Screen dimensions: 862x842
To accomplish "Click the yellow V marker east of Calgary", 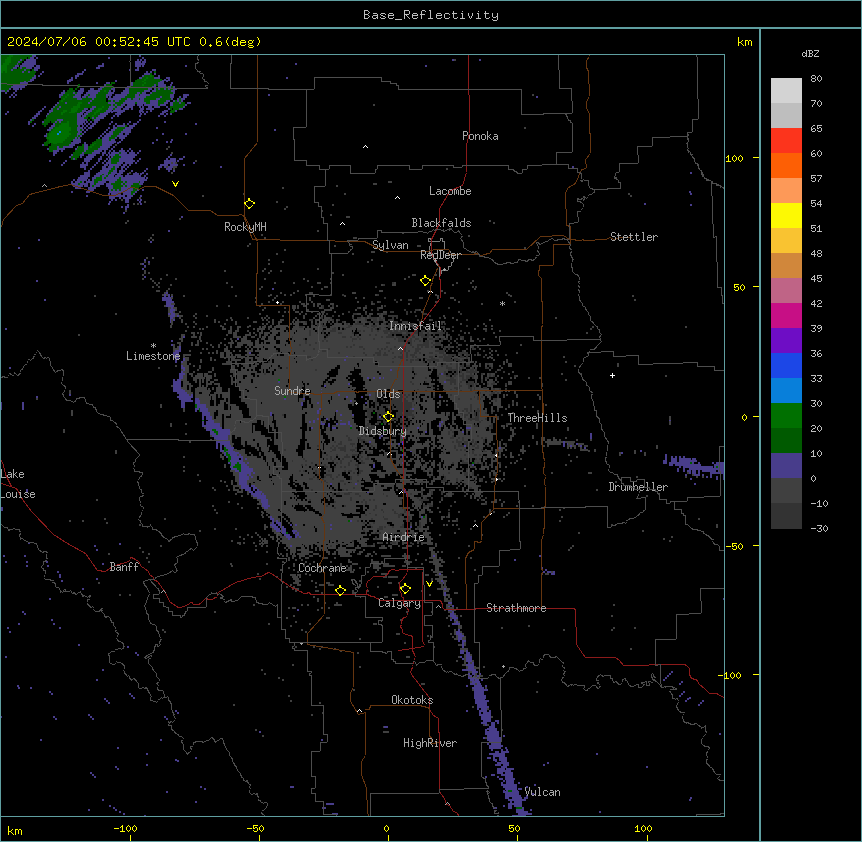I will click(x=429, y=584).
